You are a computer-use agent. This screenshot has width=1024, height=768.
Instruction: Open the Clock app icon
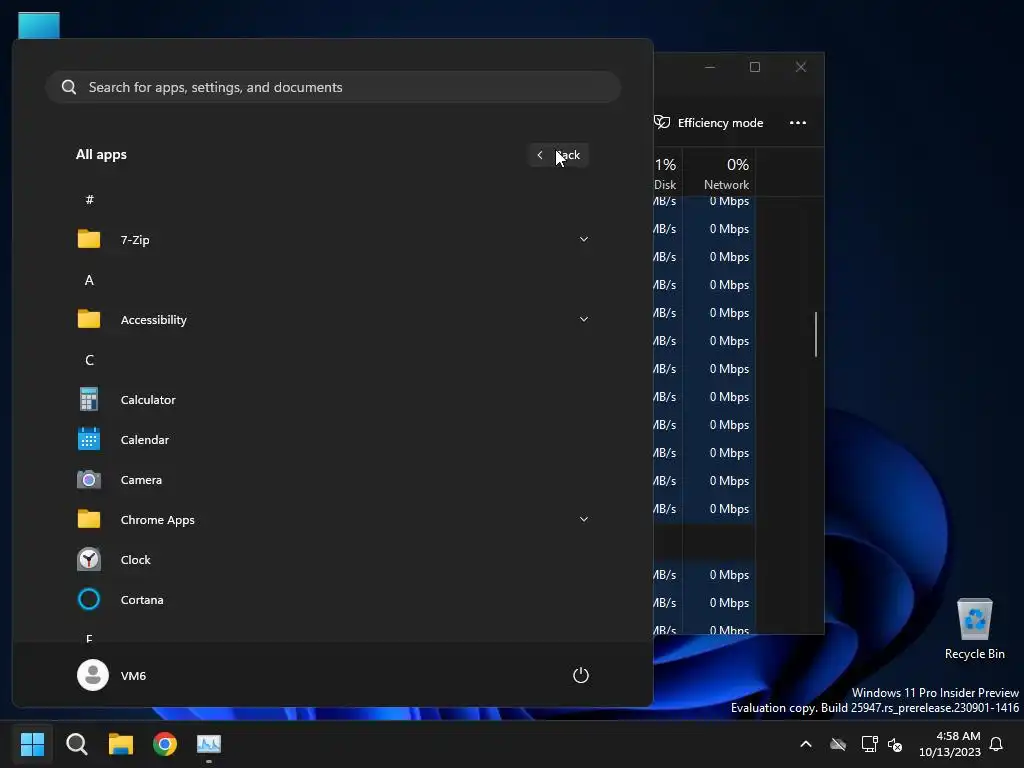point(89,559)
